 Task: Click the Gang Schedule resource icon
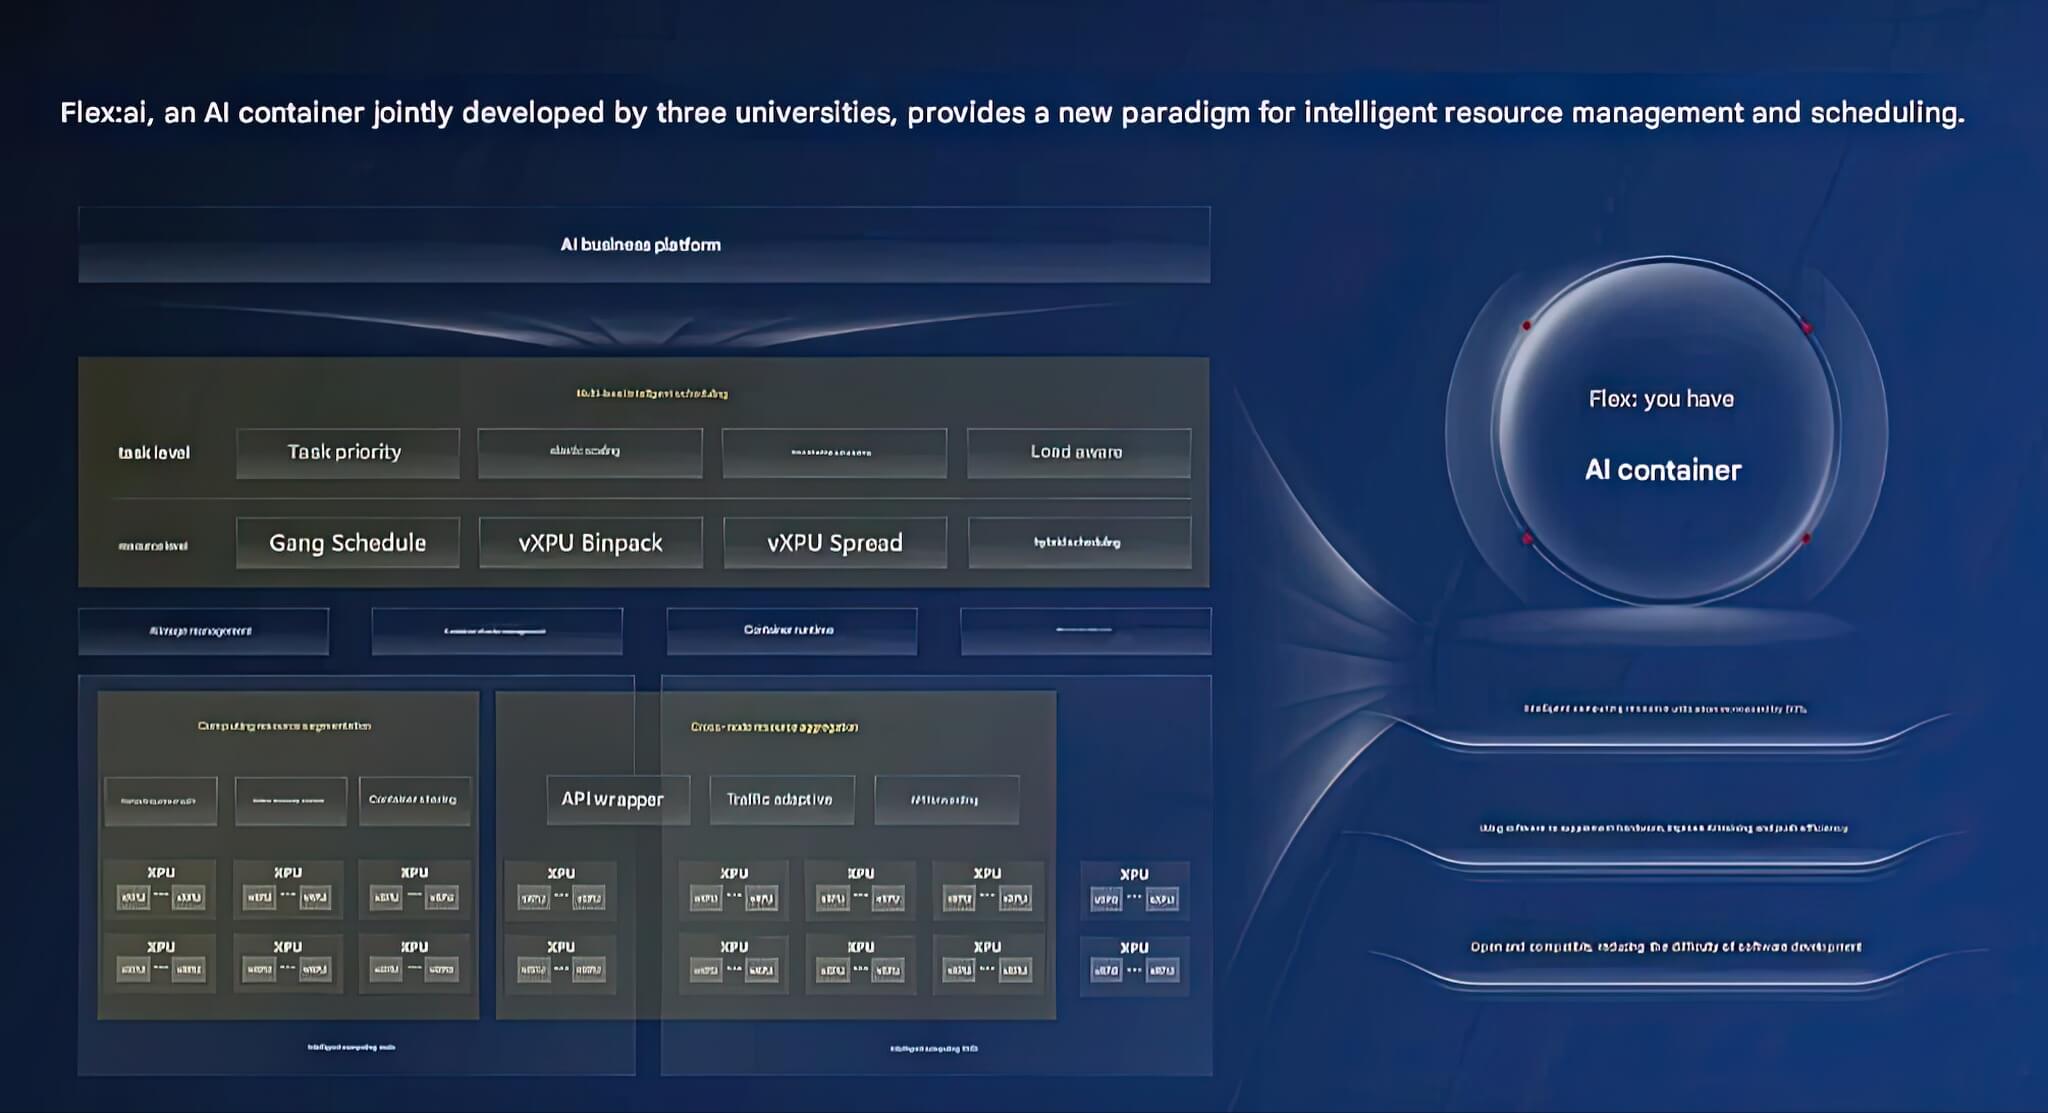click(x=347, y=542)
